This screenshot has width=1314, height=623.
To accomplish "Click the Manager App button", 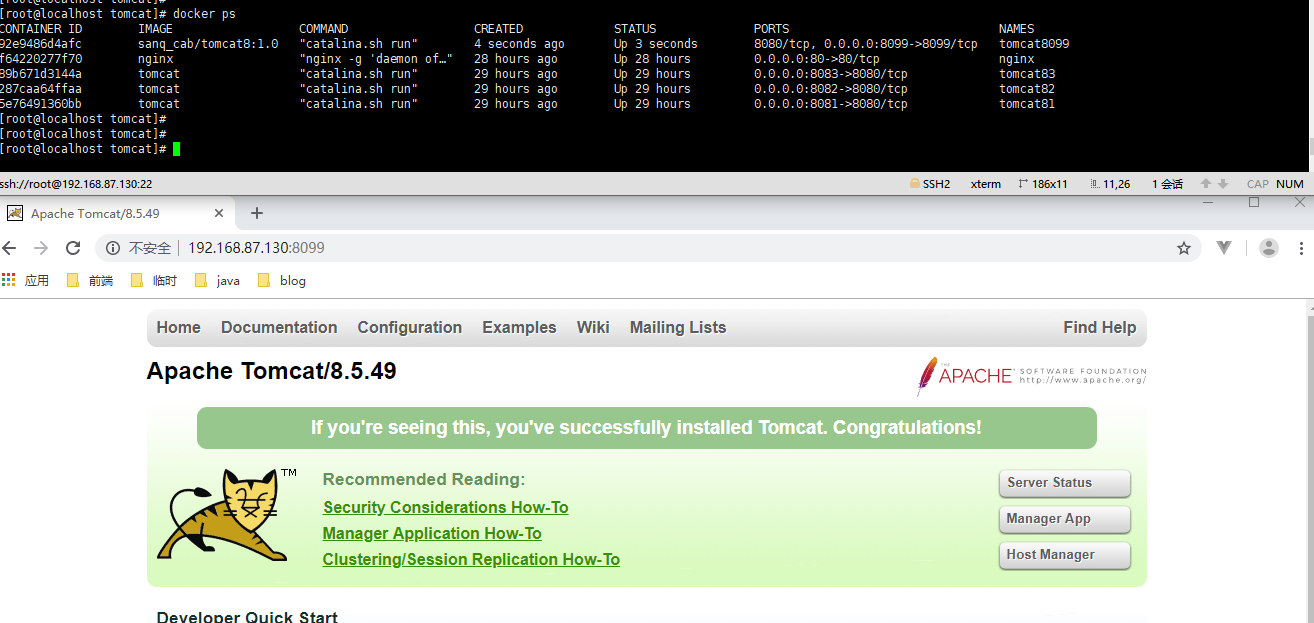I will pyautogui.click(x=1064, y=519).
